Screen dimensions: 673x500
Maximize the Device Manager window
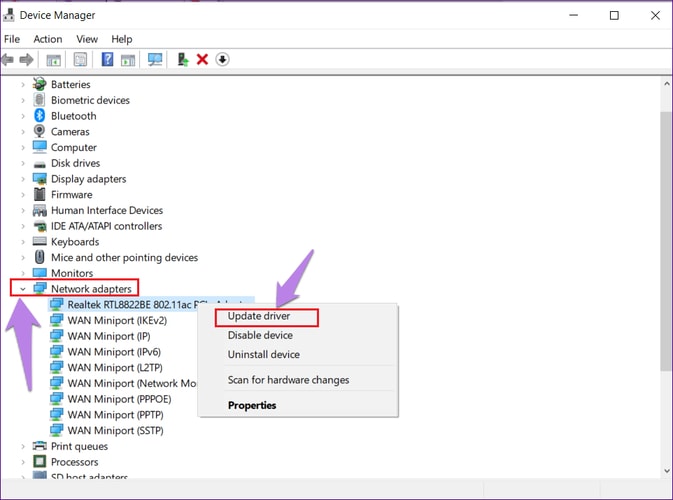614,15
